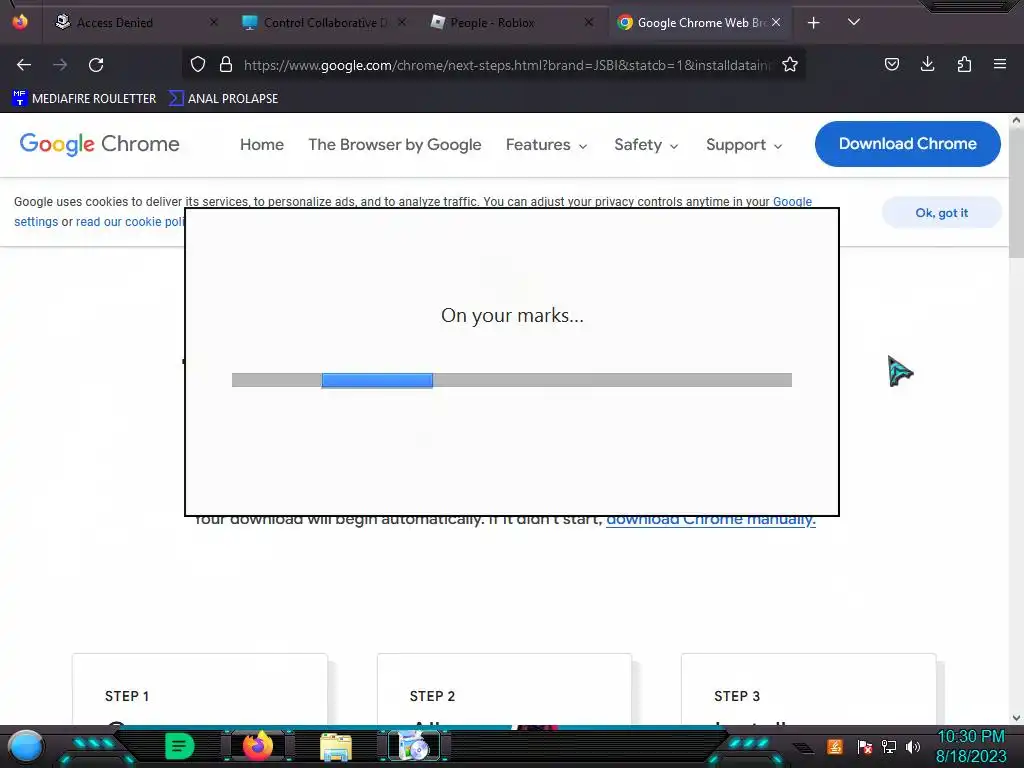Open the green notes app in taskbar

point(180,746)
